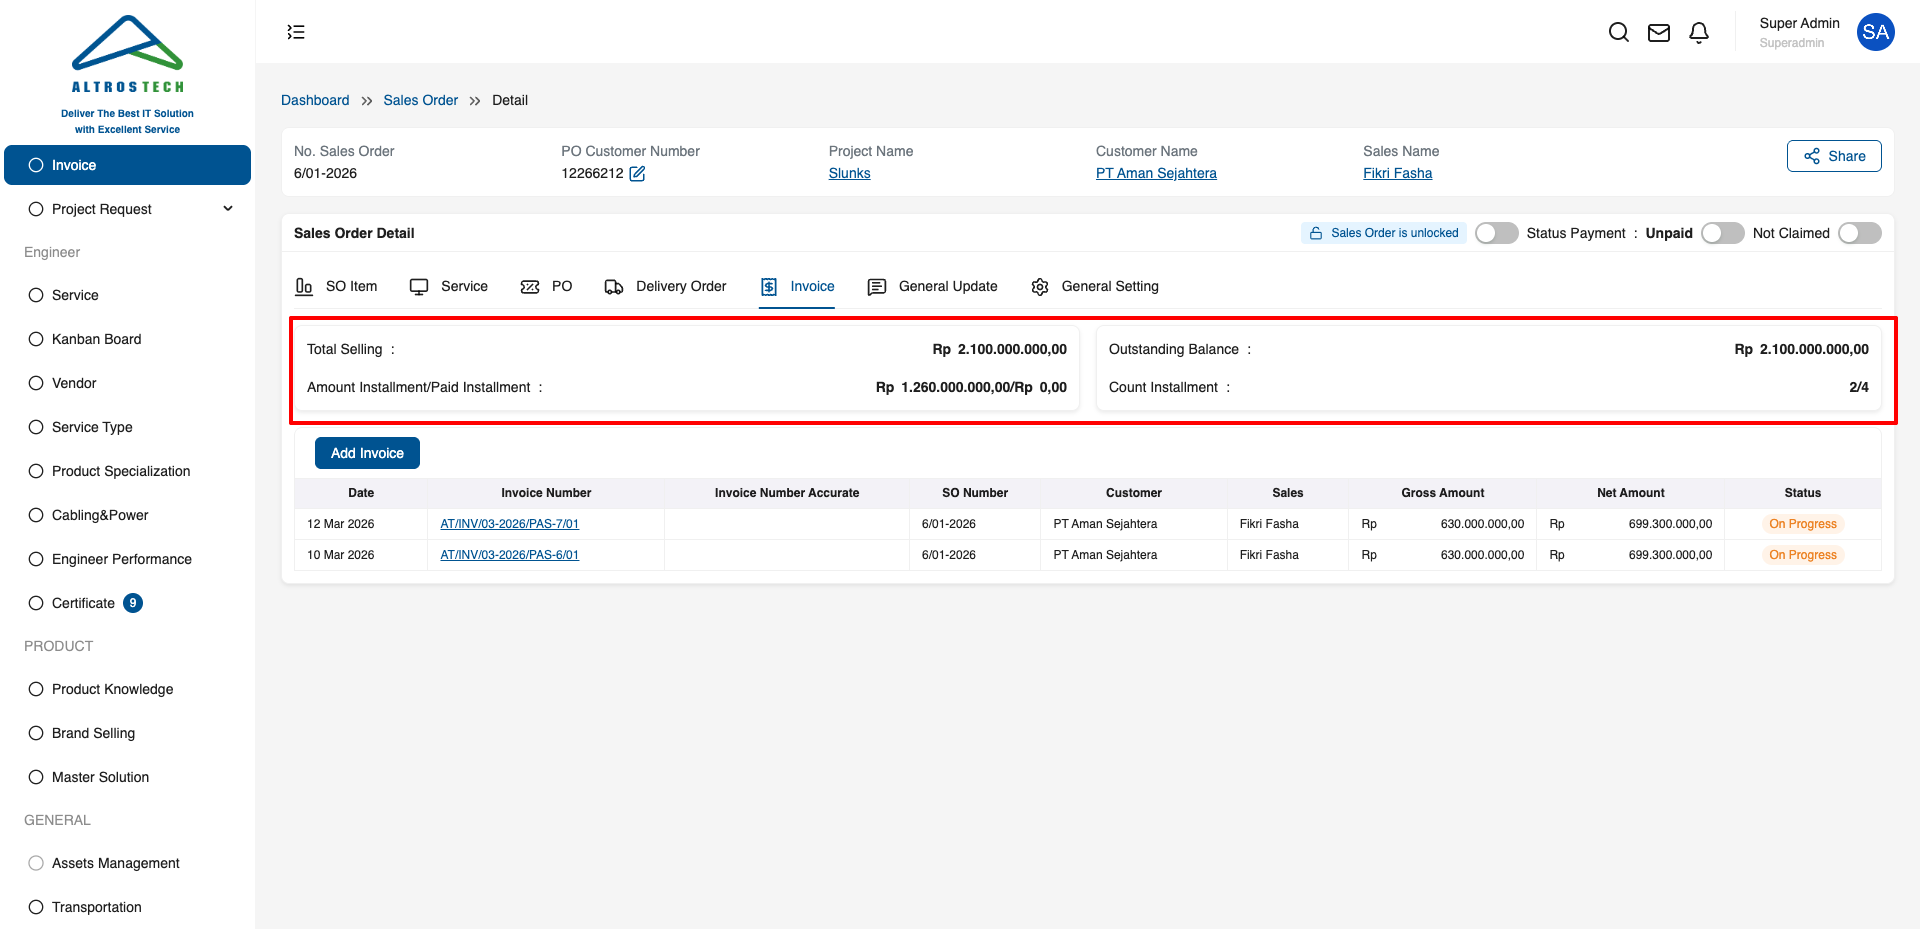Open the Super Admin profile menu
The width and height of the screenshot is (1920, 929).
(x=1799, y=31)
